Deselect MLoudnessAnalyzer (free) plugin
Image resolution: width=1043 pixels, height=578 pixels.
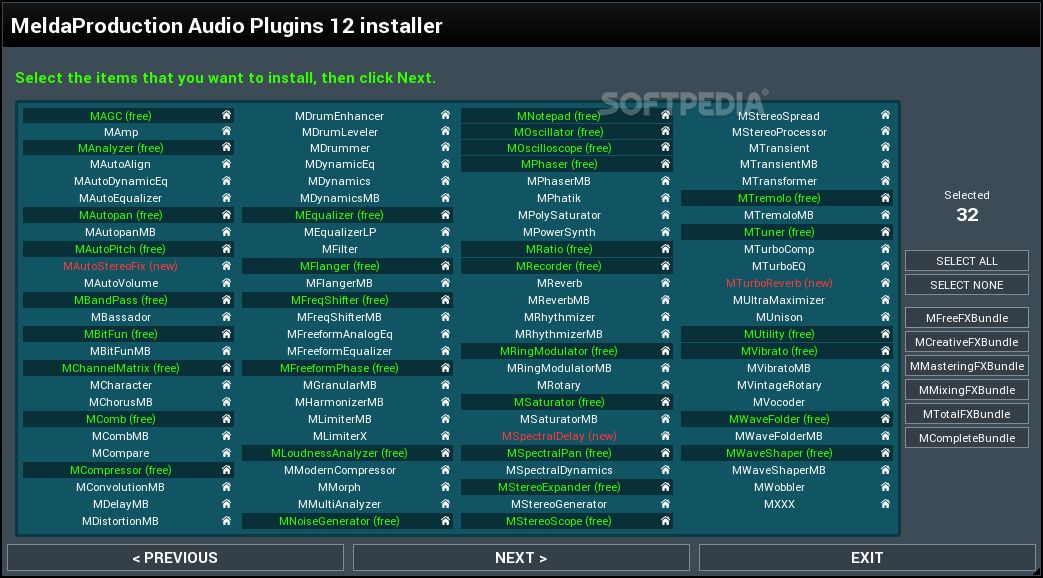[x=340, y=454]
